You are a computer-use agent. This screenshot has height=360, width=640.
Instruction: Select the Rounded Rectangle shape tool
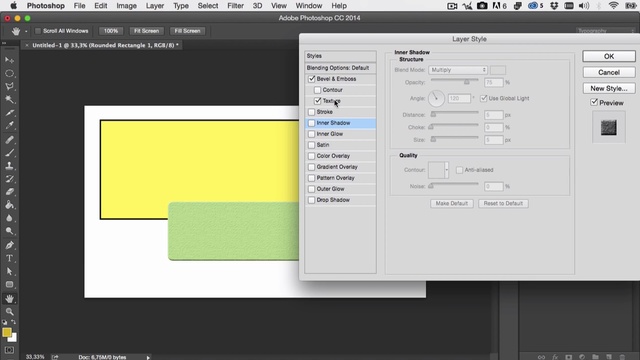coord(9,284)
